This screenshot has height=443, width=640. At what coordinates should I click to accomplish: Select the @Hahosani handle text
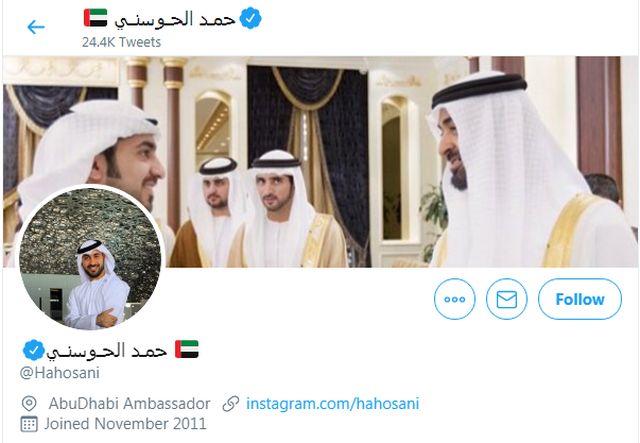60,372
